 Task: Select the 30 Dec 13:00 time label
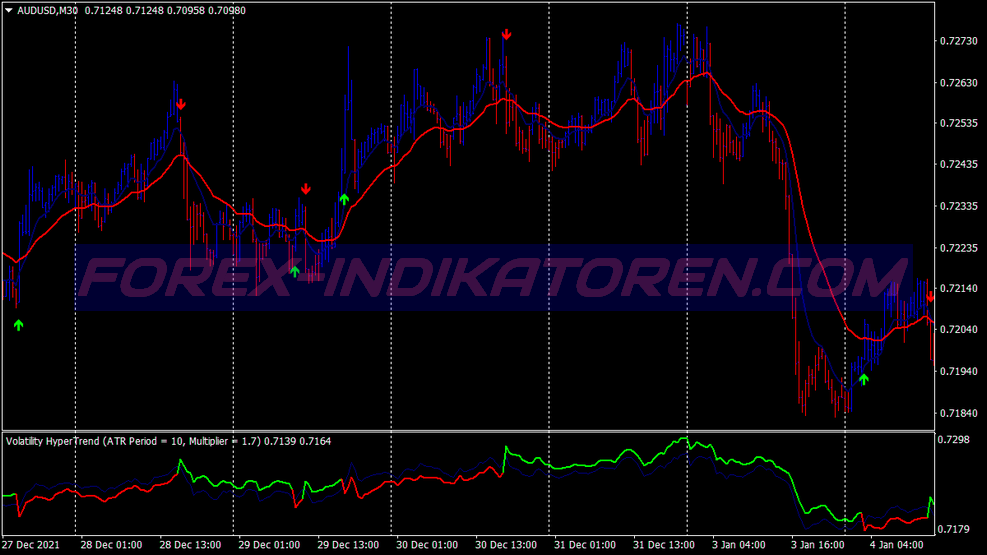508,545
